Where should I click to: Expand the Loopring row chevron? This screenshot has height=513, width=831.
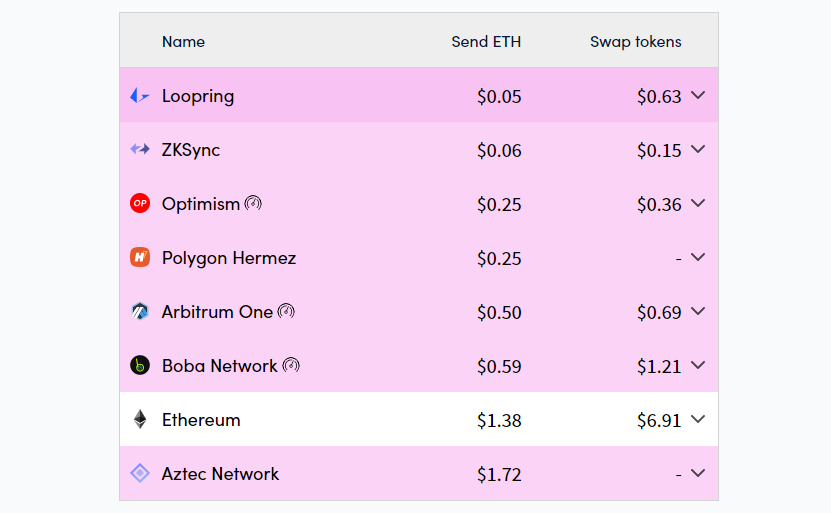pos(698,96)
